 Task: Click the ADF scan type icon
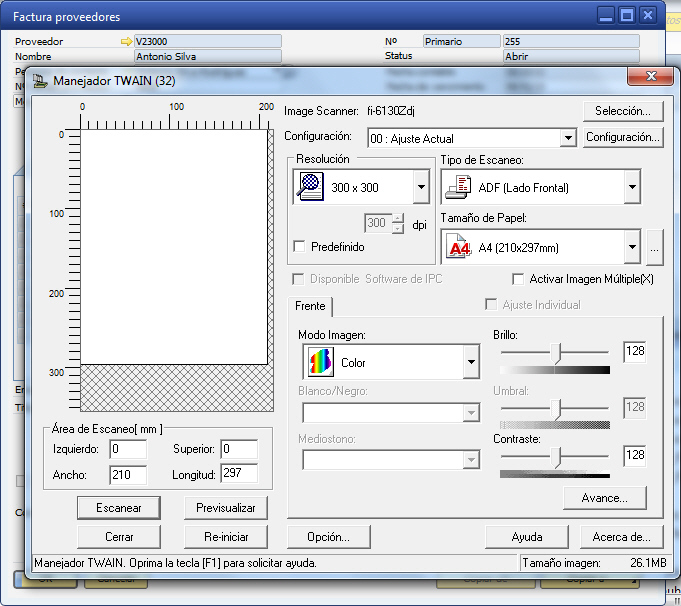[x=460, y=187]
